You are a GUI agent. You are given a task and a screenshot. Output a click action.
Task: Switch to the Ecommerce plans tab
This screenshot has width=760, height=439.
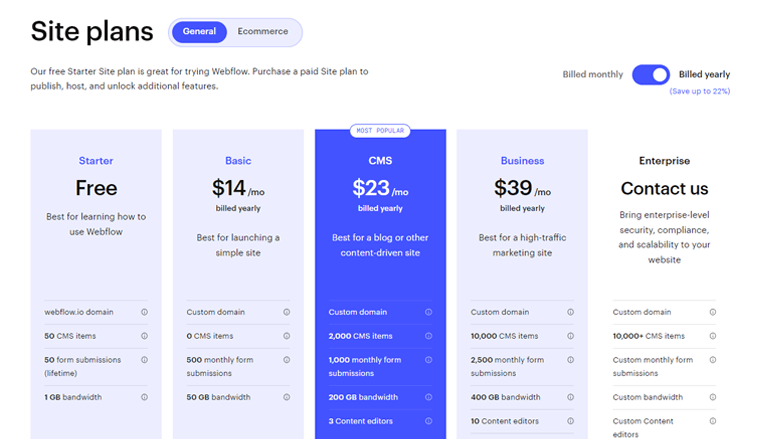coord(263,31)
